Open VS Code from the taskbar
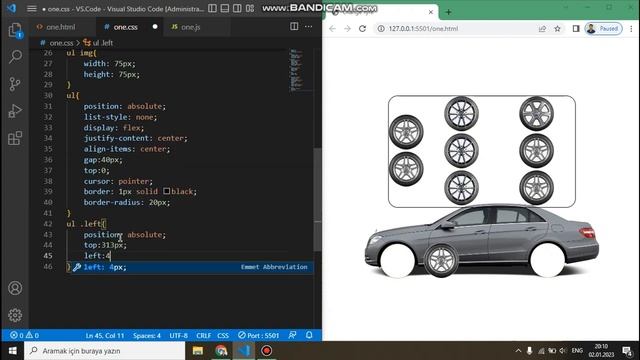This screenshot has height=360, width=640. tap(244, 351)
